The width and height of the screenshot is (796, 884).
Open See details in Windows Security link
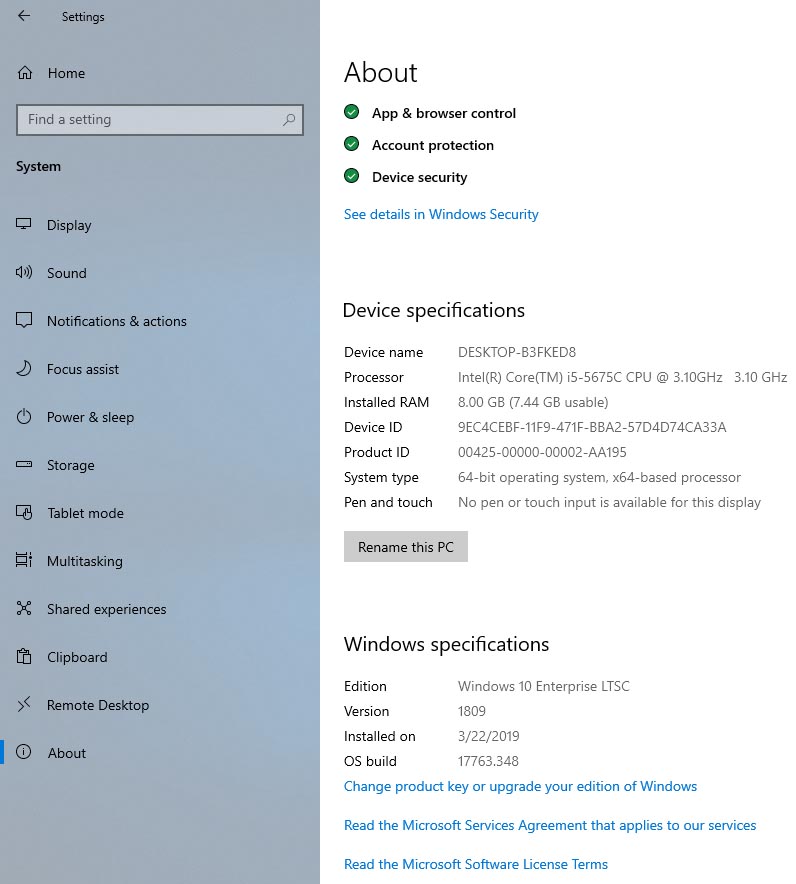point(441,214)
